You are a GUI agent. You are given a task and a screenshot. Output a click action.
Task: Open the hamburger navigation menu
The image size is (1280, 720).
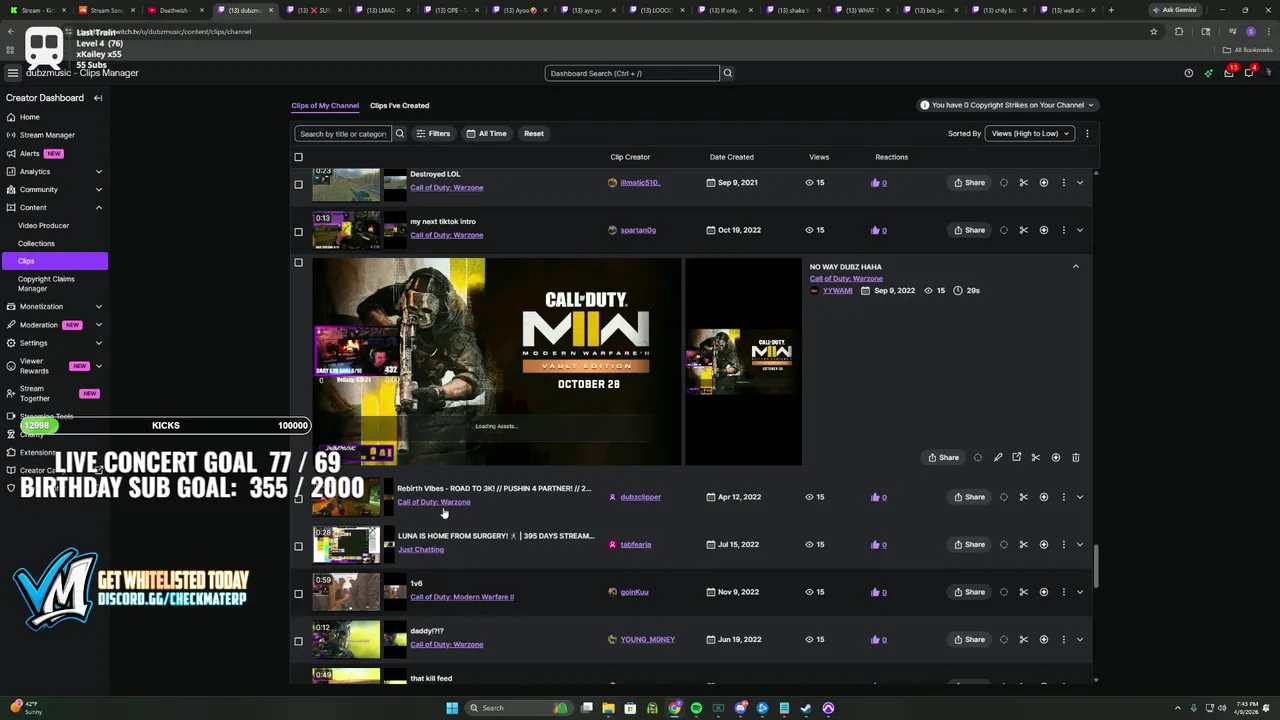pyautogui.click(x=12, y=73)
